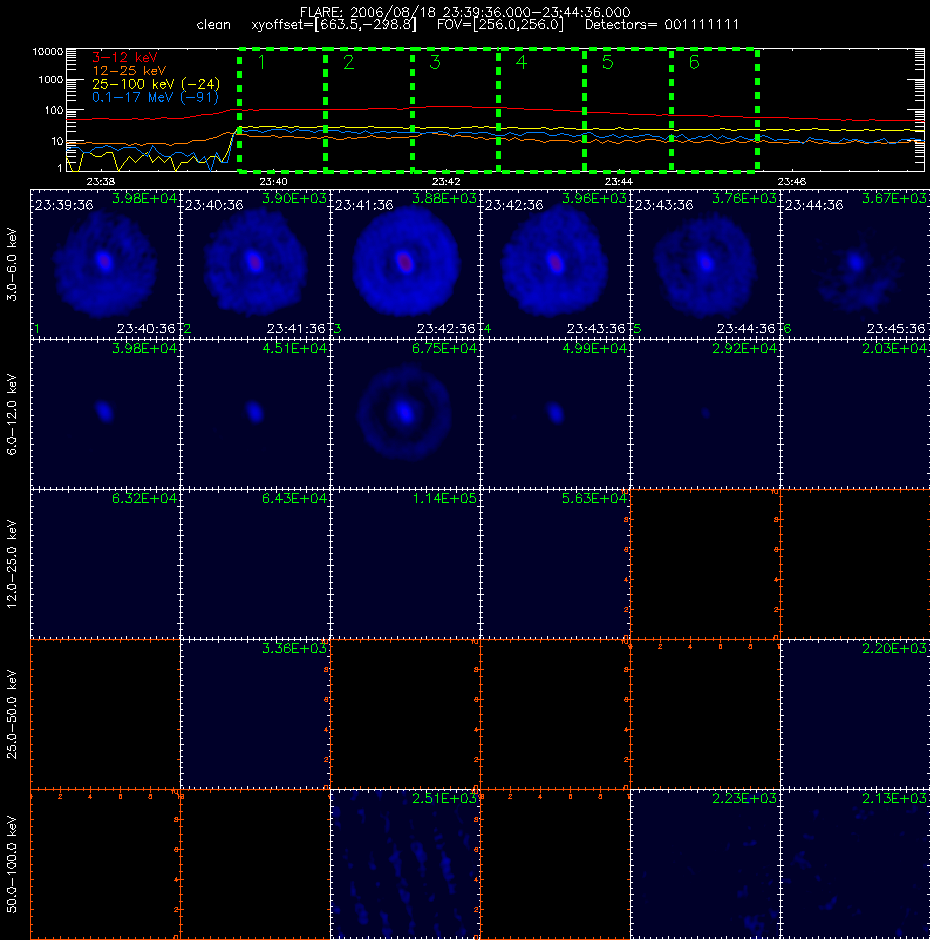This screenshot has width=930, height=940.
Task: Click the 50.0-100.0 keV image labeled 2.13E+03
Action: coord(856,864)
